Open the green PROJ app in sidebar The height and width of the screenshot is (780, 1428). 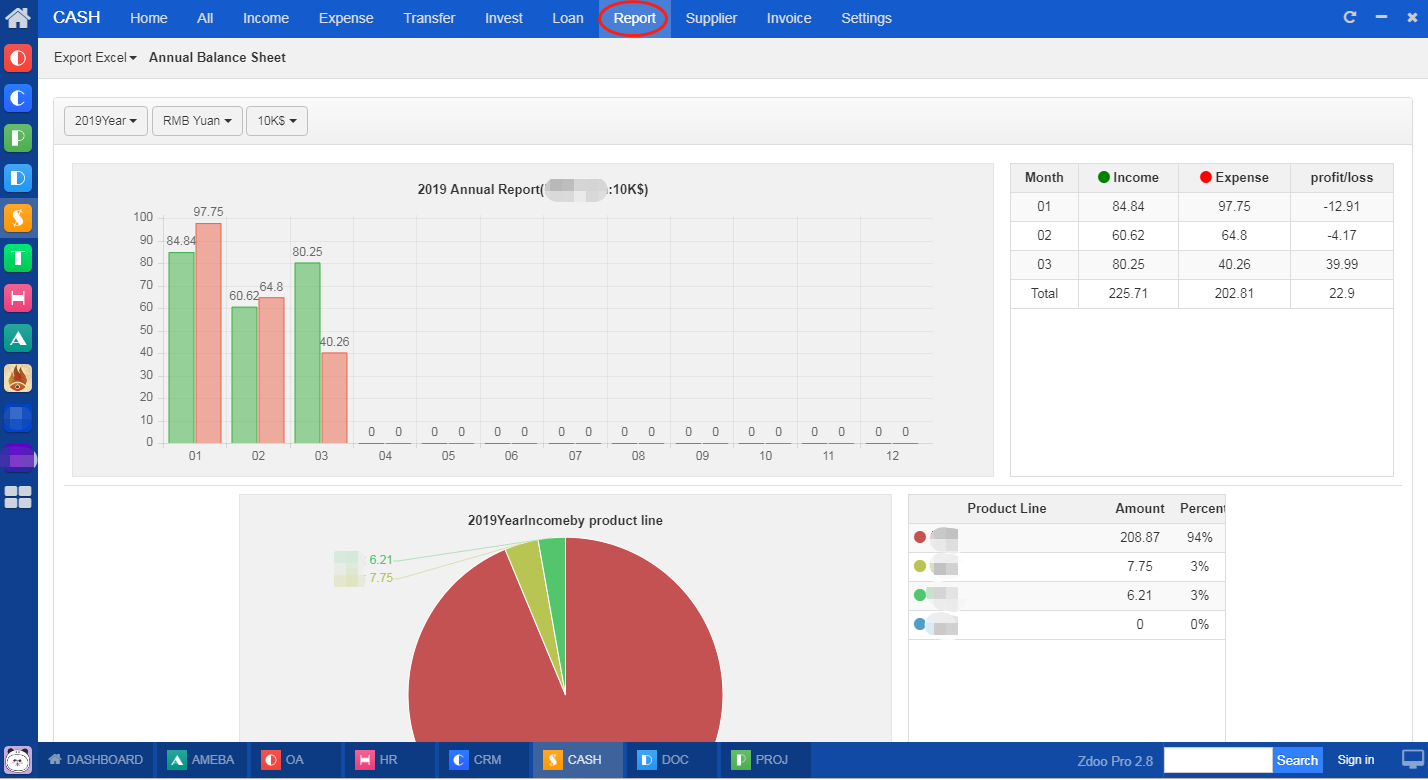[x=18, y=137]
